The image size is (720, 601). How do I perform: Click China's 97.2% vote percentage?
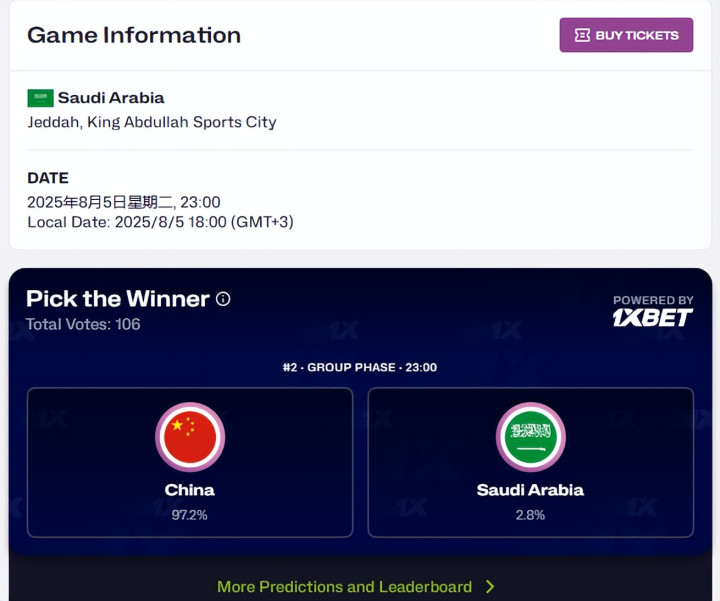[190, 515]
